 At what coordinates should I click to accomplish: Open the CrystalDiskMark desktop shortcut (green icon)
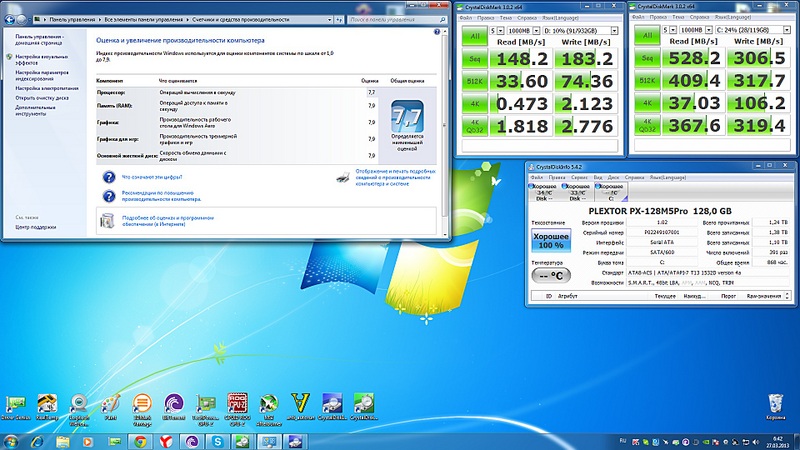[x=364, y=407]
